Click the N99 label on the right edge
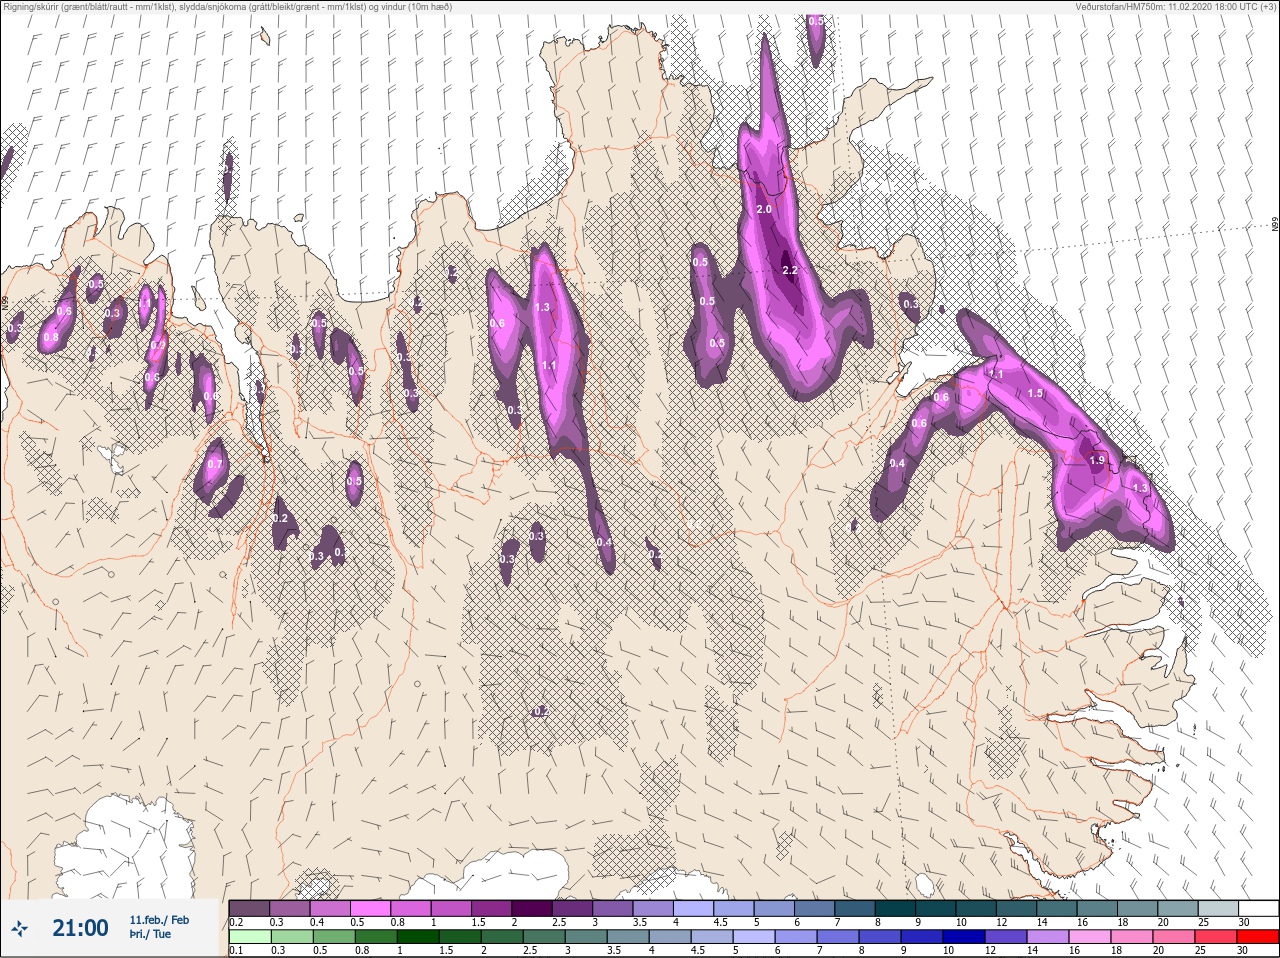 click(1275, 226)
